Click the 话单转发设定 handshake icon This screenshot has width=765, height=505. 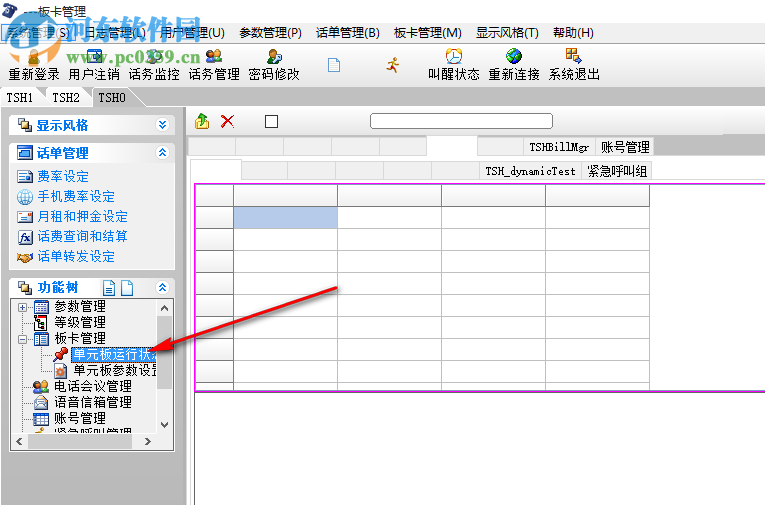(25, 257)
